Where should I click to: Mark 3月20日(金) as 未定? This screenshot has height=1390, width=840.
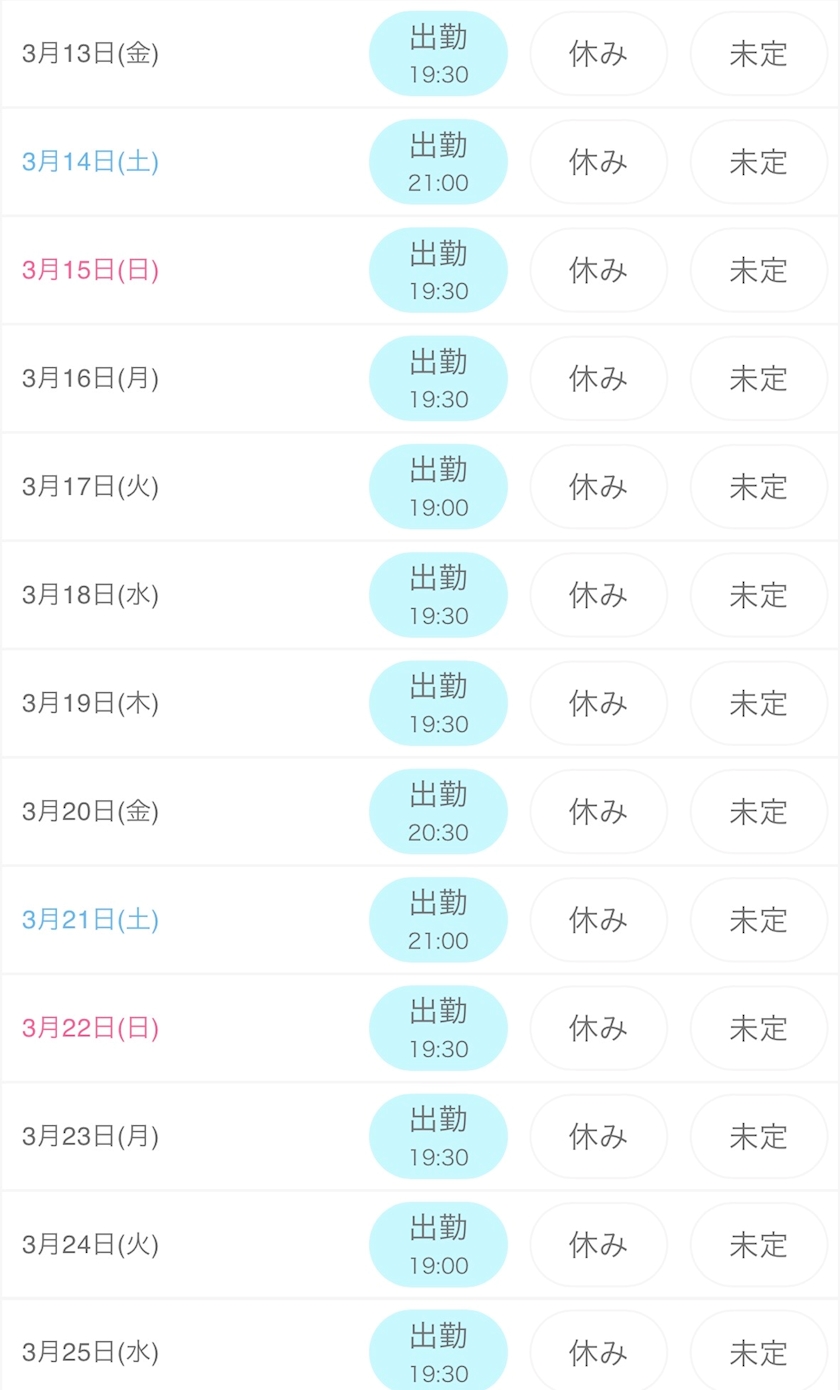759,812
